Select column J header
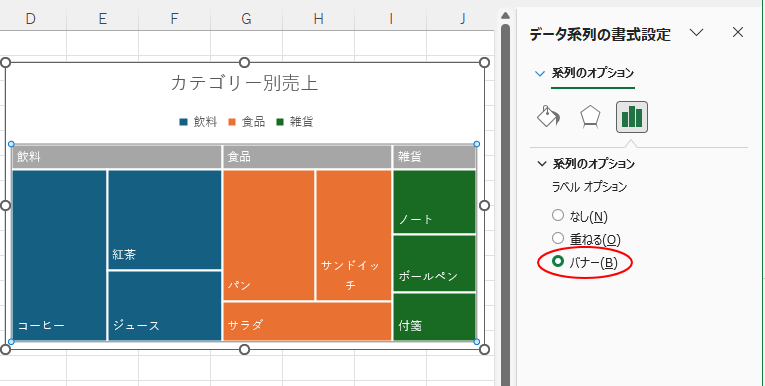765x386 pixels. point(462,19)
